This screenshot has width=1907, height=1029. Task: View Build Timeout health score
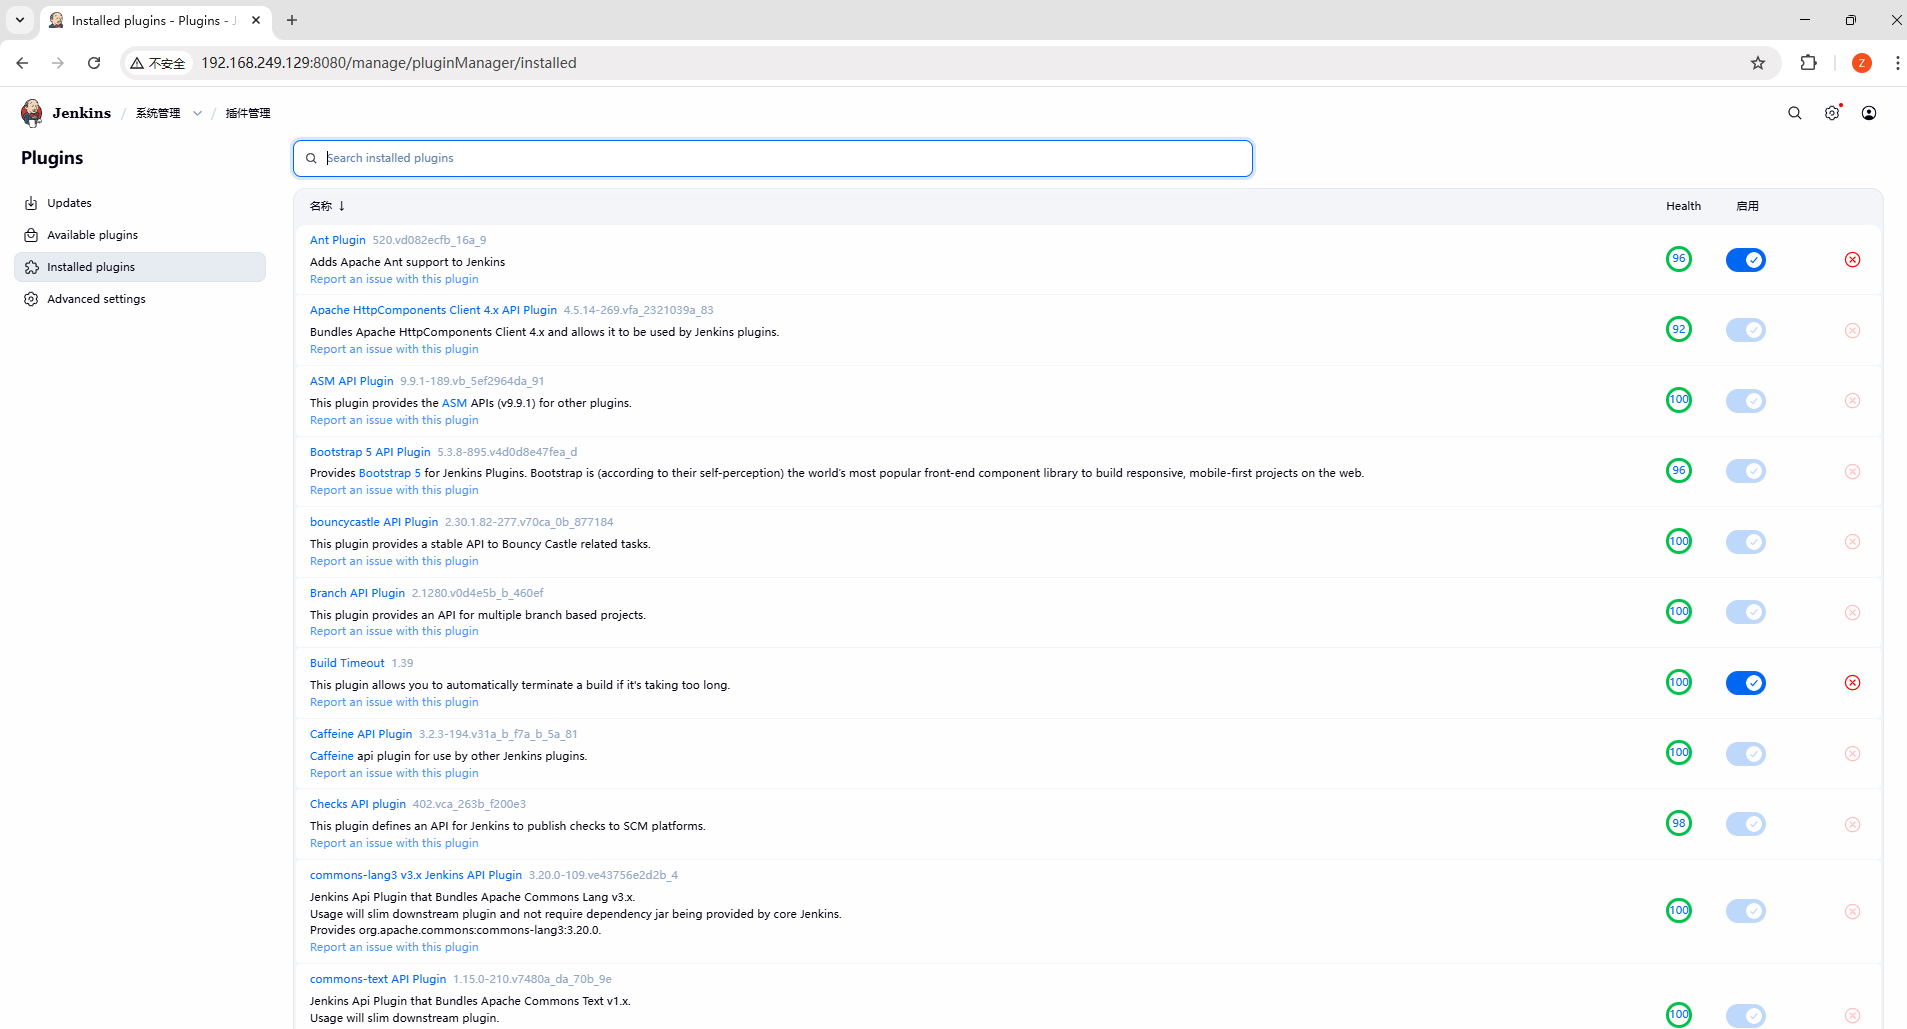(1679, 682)
